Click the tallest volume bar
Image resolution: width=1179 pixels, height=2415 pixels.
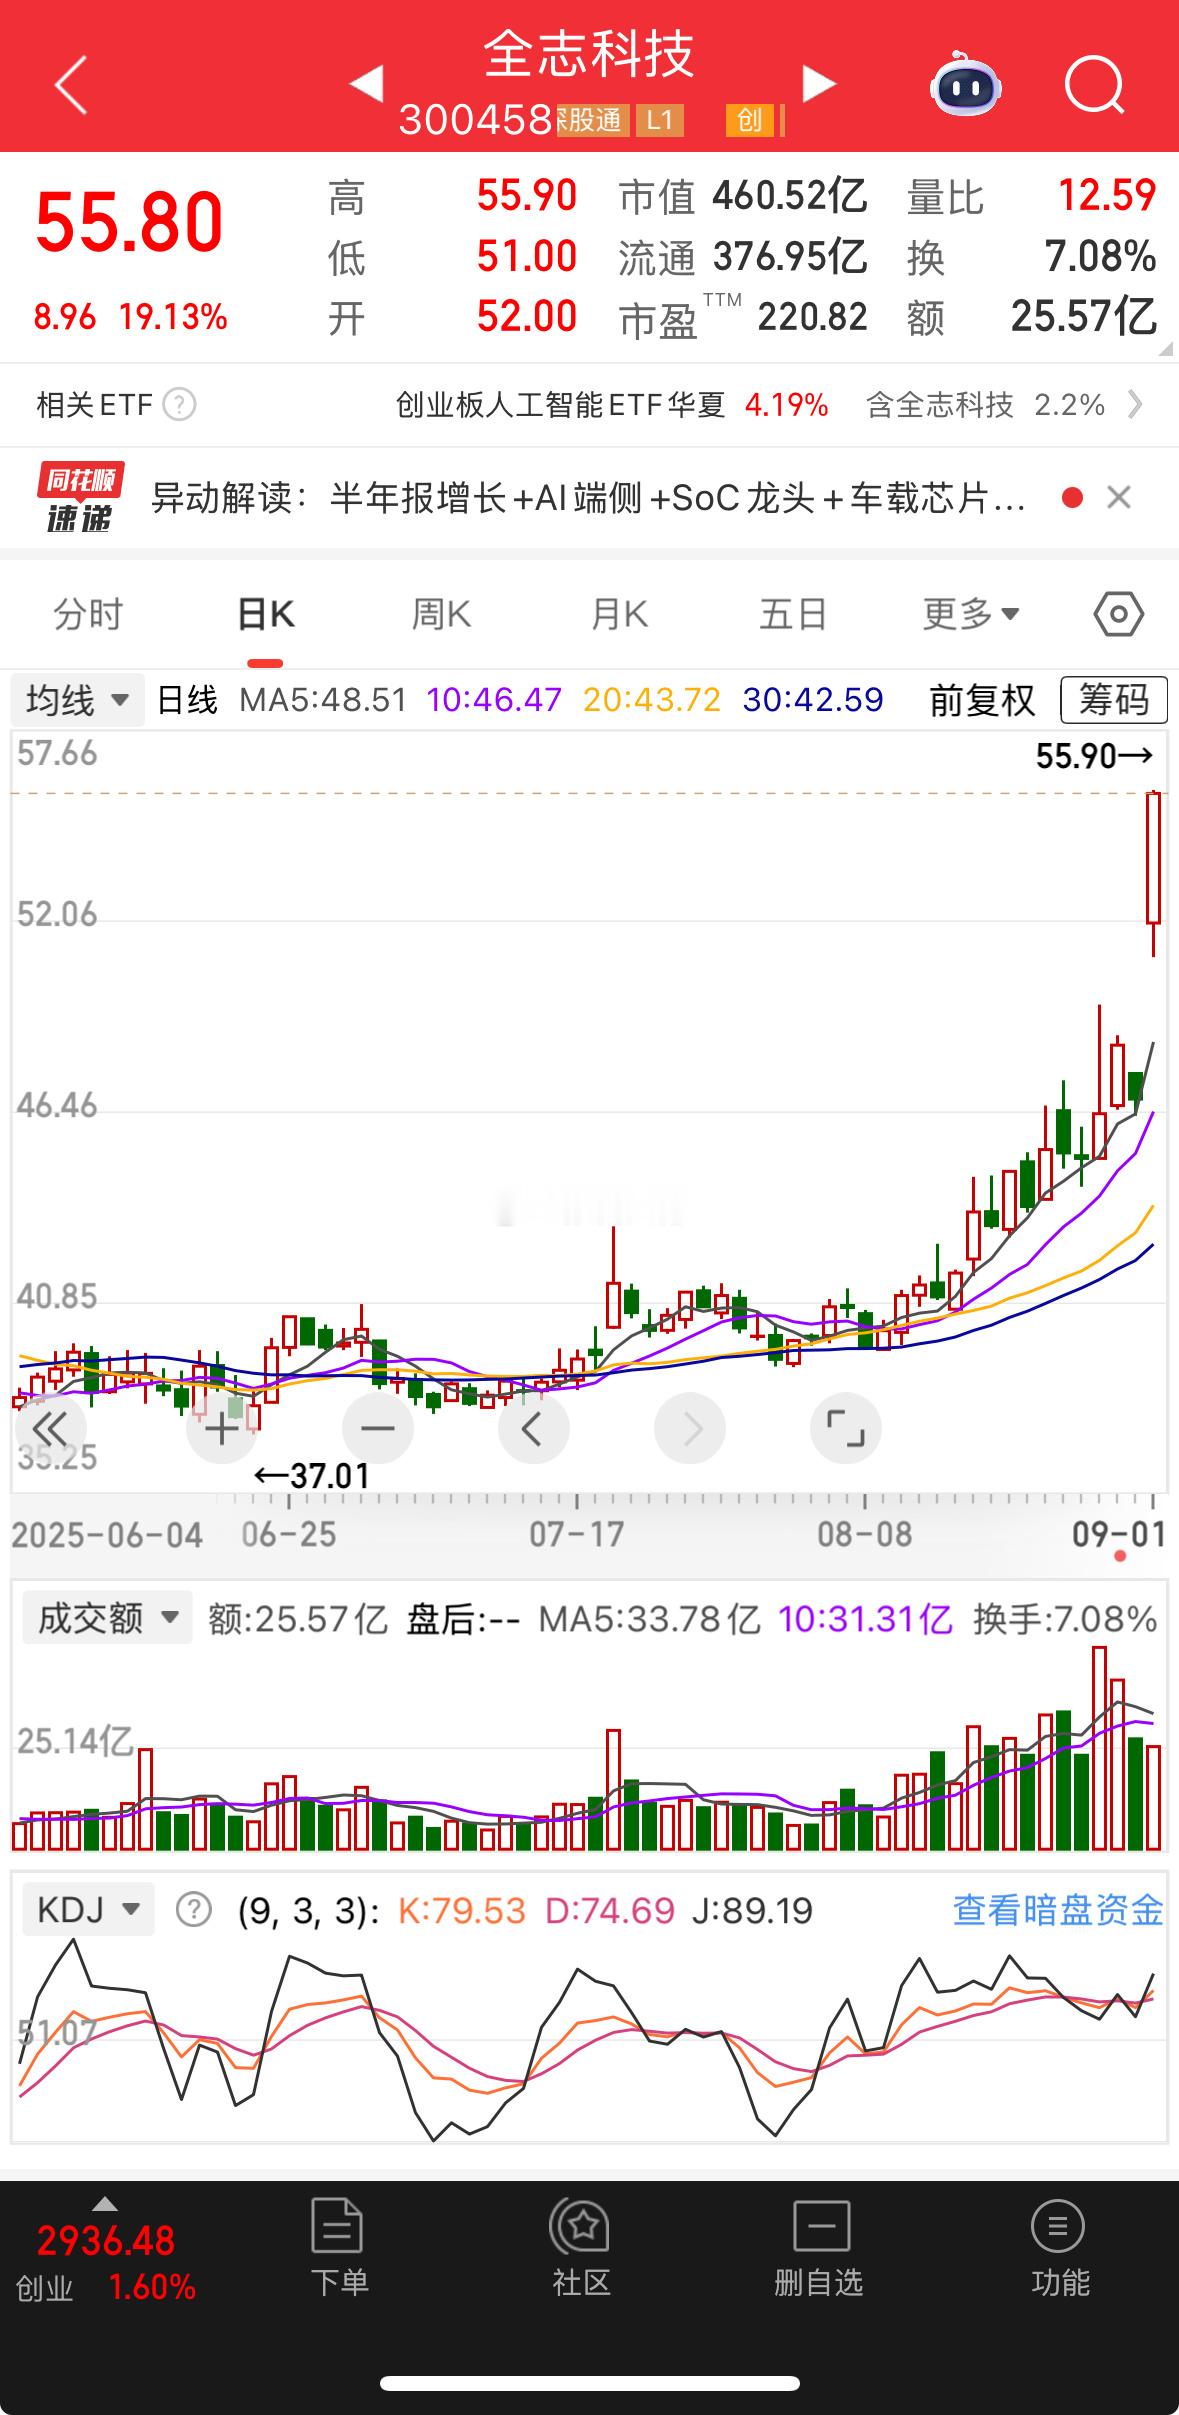pyautogui.click(x=1099, y=1748)
